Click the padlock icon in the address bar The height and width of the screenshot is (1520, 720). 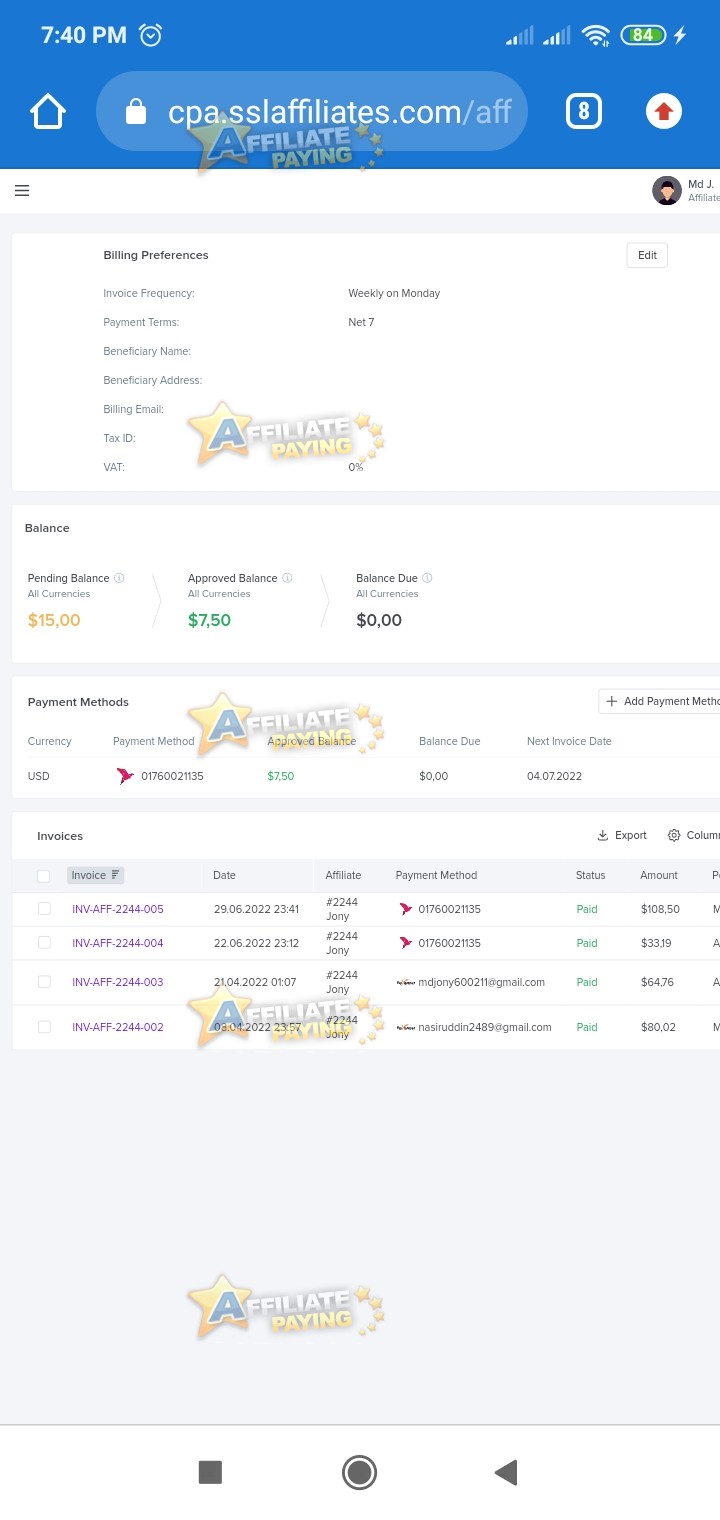(x=136, y=111)
